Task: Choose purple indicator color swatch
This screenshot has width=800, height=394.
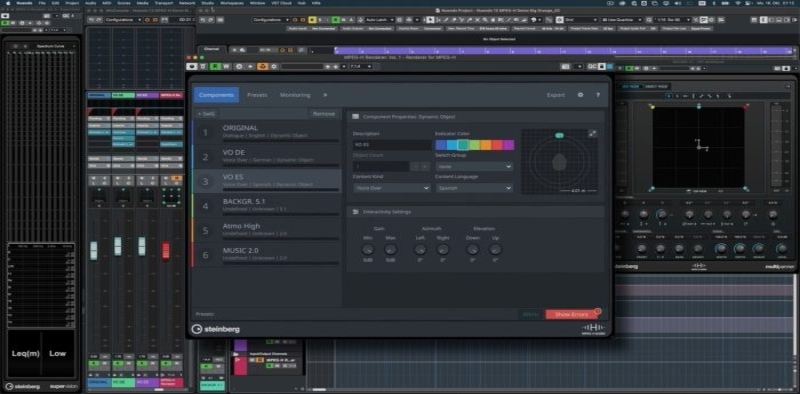Action: (x=508, y=145)
